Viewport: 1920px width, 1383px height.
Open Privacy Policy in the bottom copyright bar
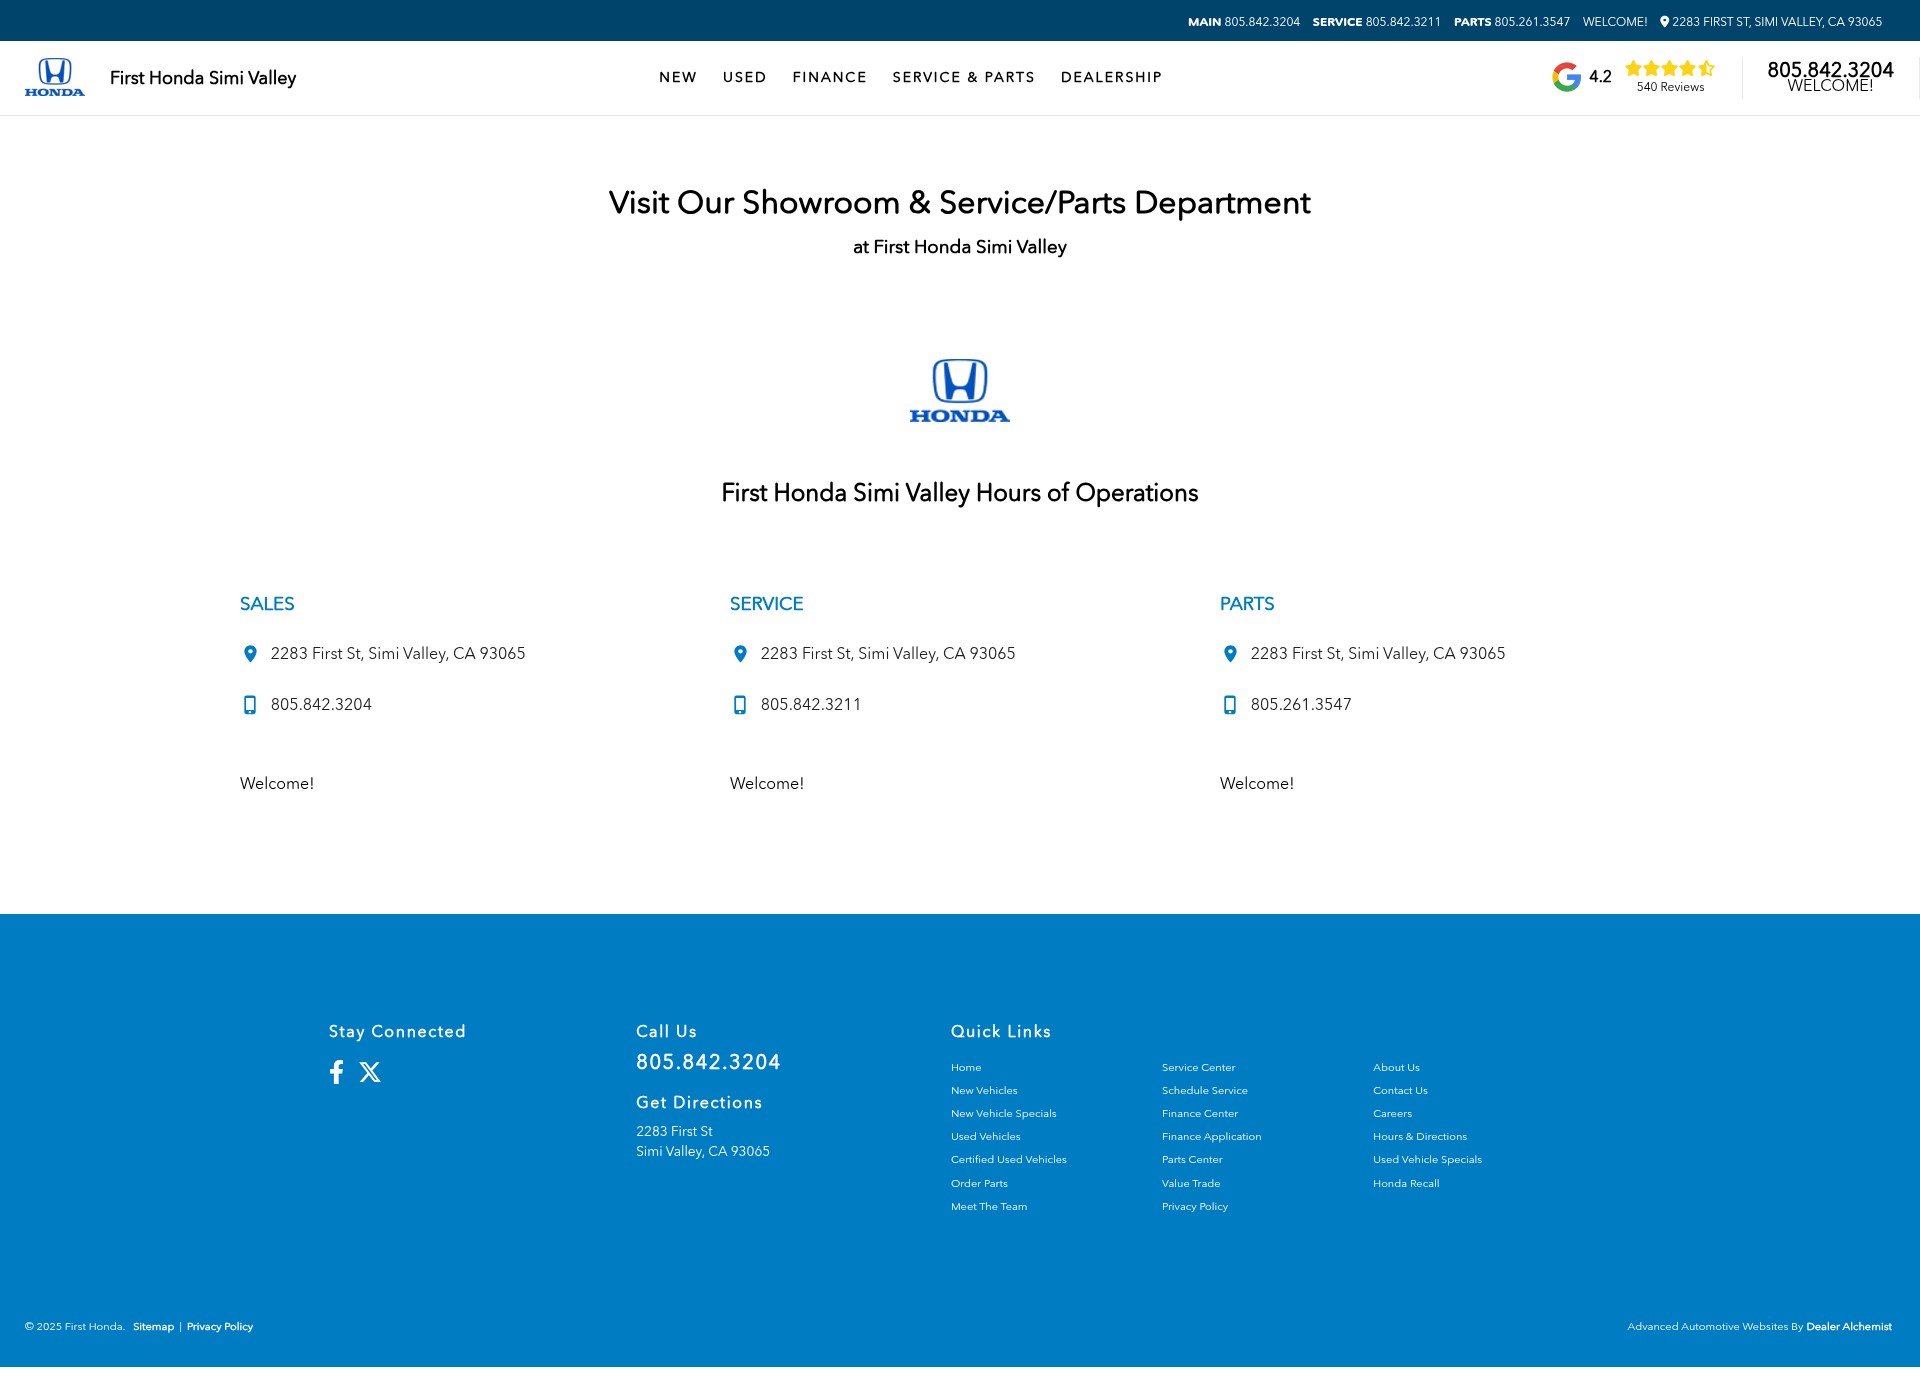[x=220, y=1327]
